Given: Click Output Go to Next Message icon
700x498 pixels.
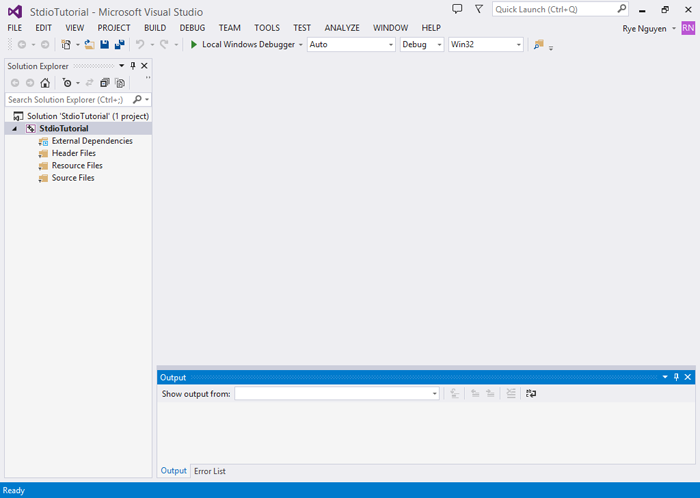Looking at the screenshot, I should [490, 394].
